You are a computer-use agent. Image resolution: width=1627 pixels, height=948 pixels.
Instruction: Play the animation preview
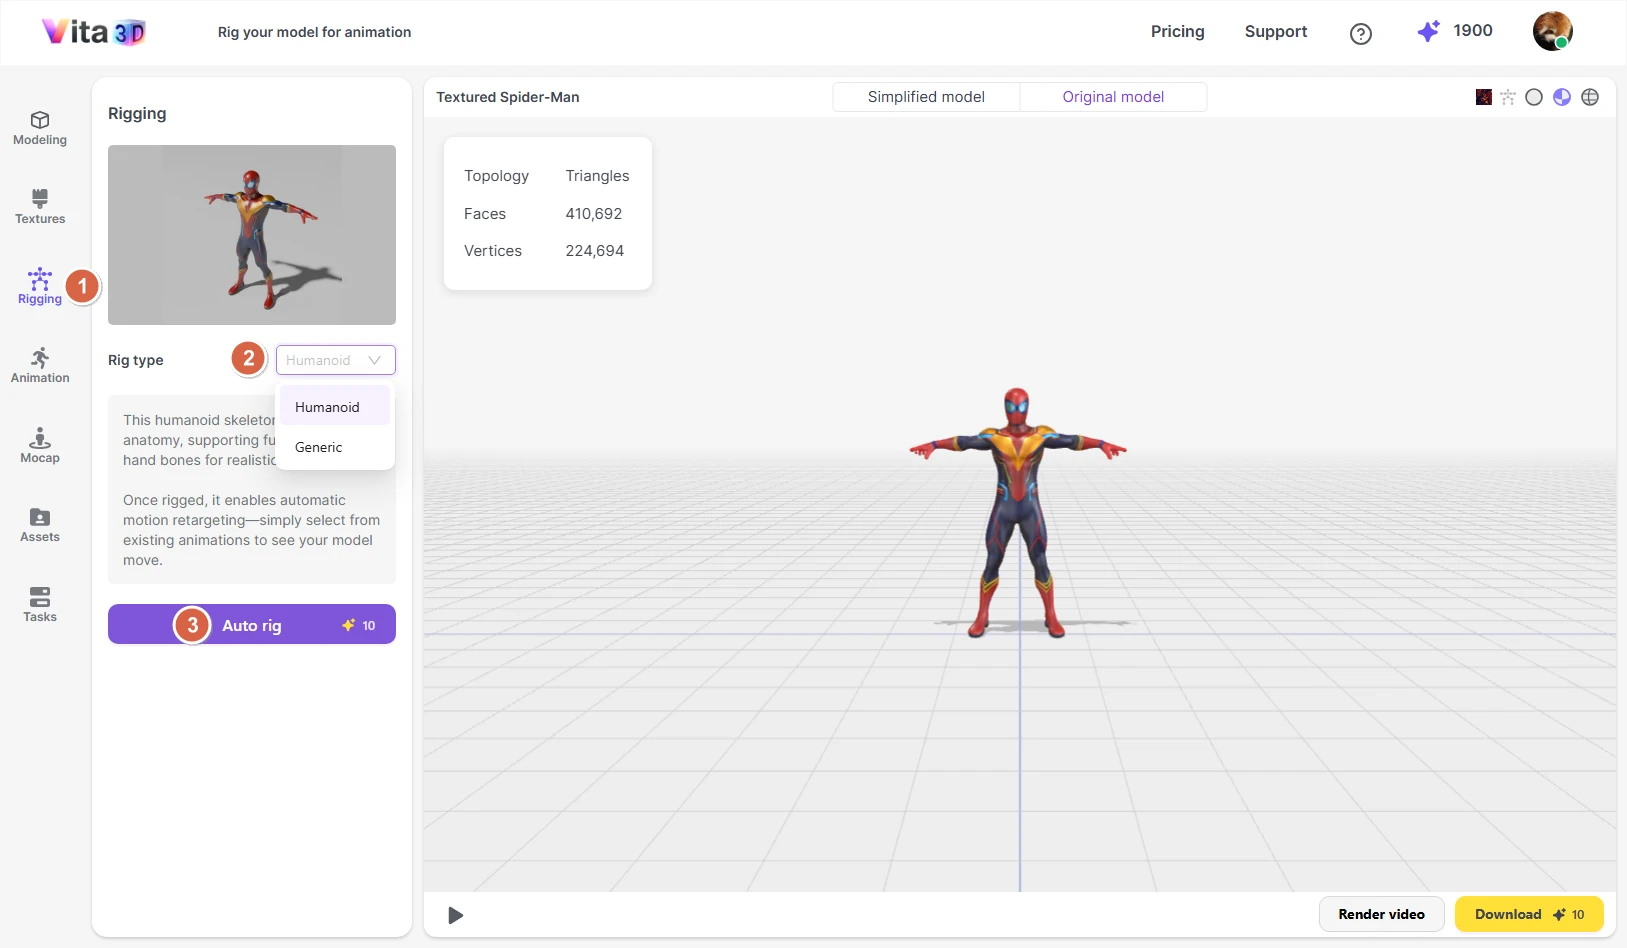[455, 915]
